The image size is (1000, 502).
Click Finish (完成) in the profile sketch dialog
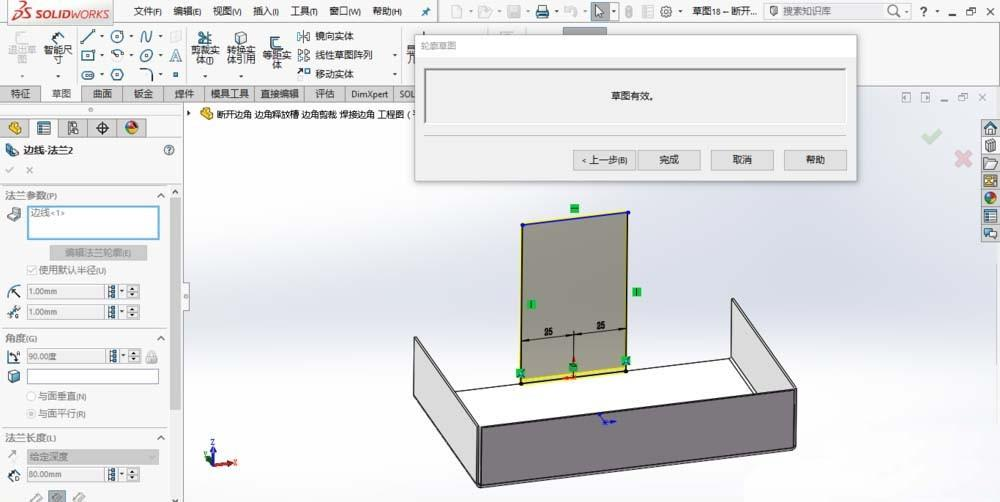click(668, 160)
